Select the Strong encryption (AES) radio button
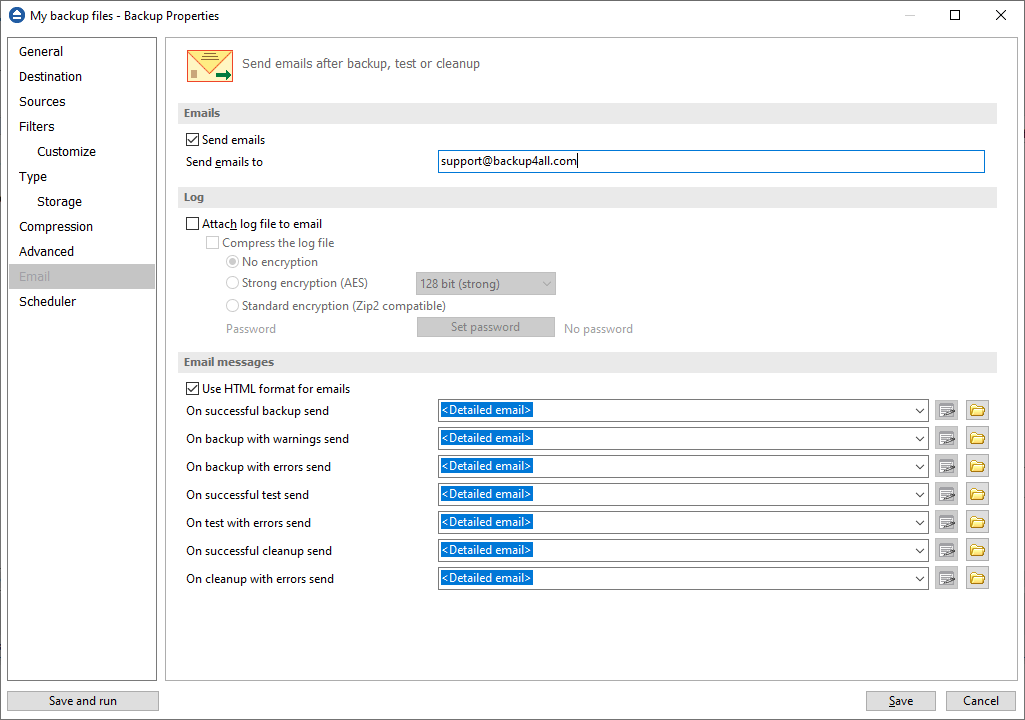This screenshot has height=720, width=1025. [x=231, y=283]
